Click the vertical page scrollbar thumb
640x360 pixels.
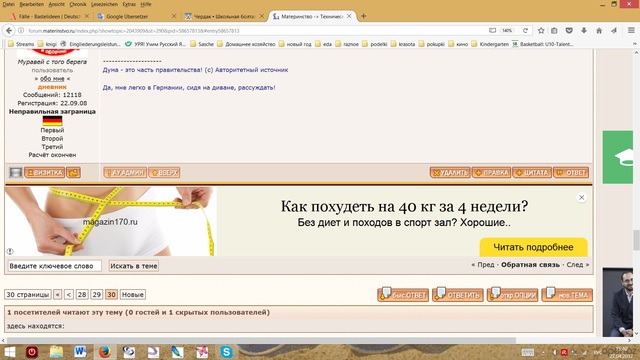click(636, 240)
